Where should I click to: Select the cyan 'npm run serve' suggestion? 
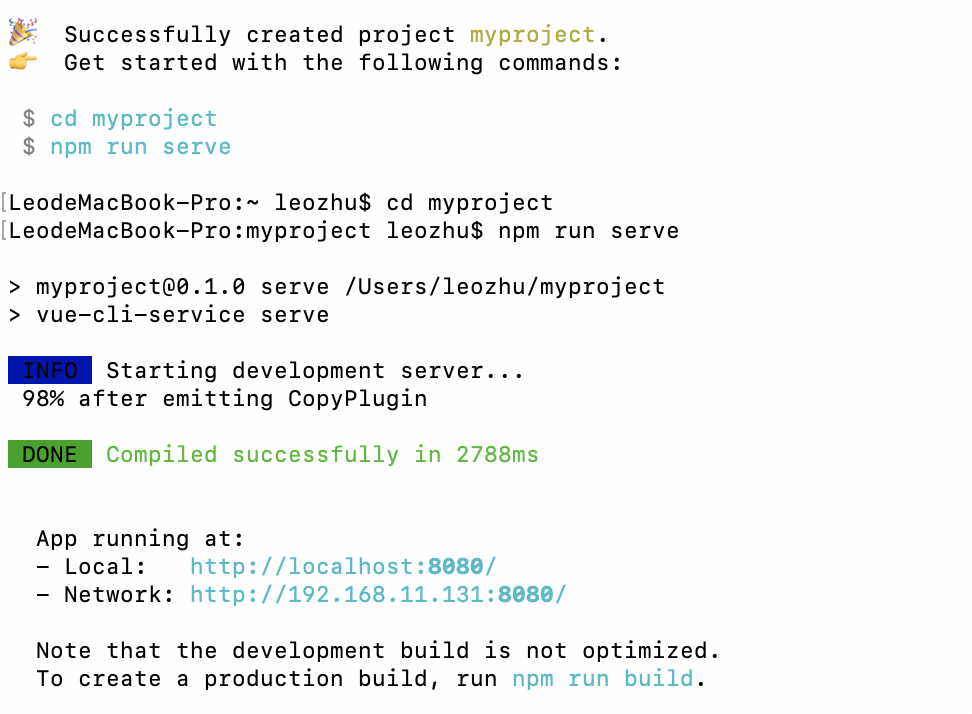(x=141, y=147)
